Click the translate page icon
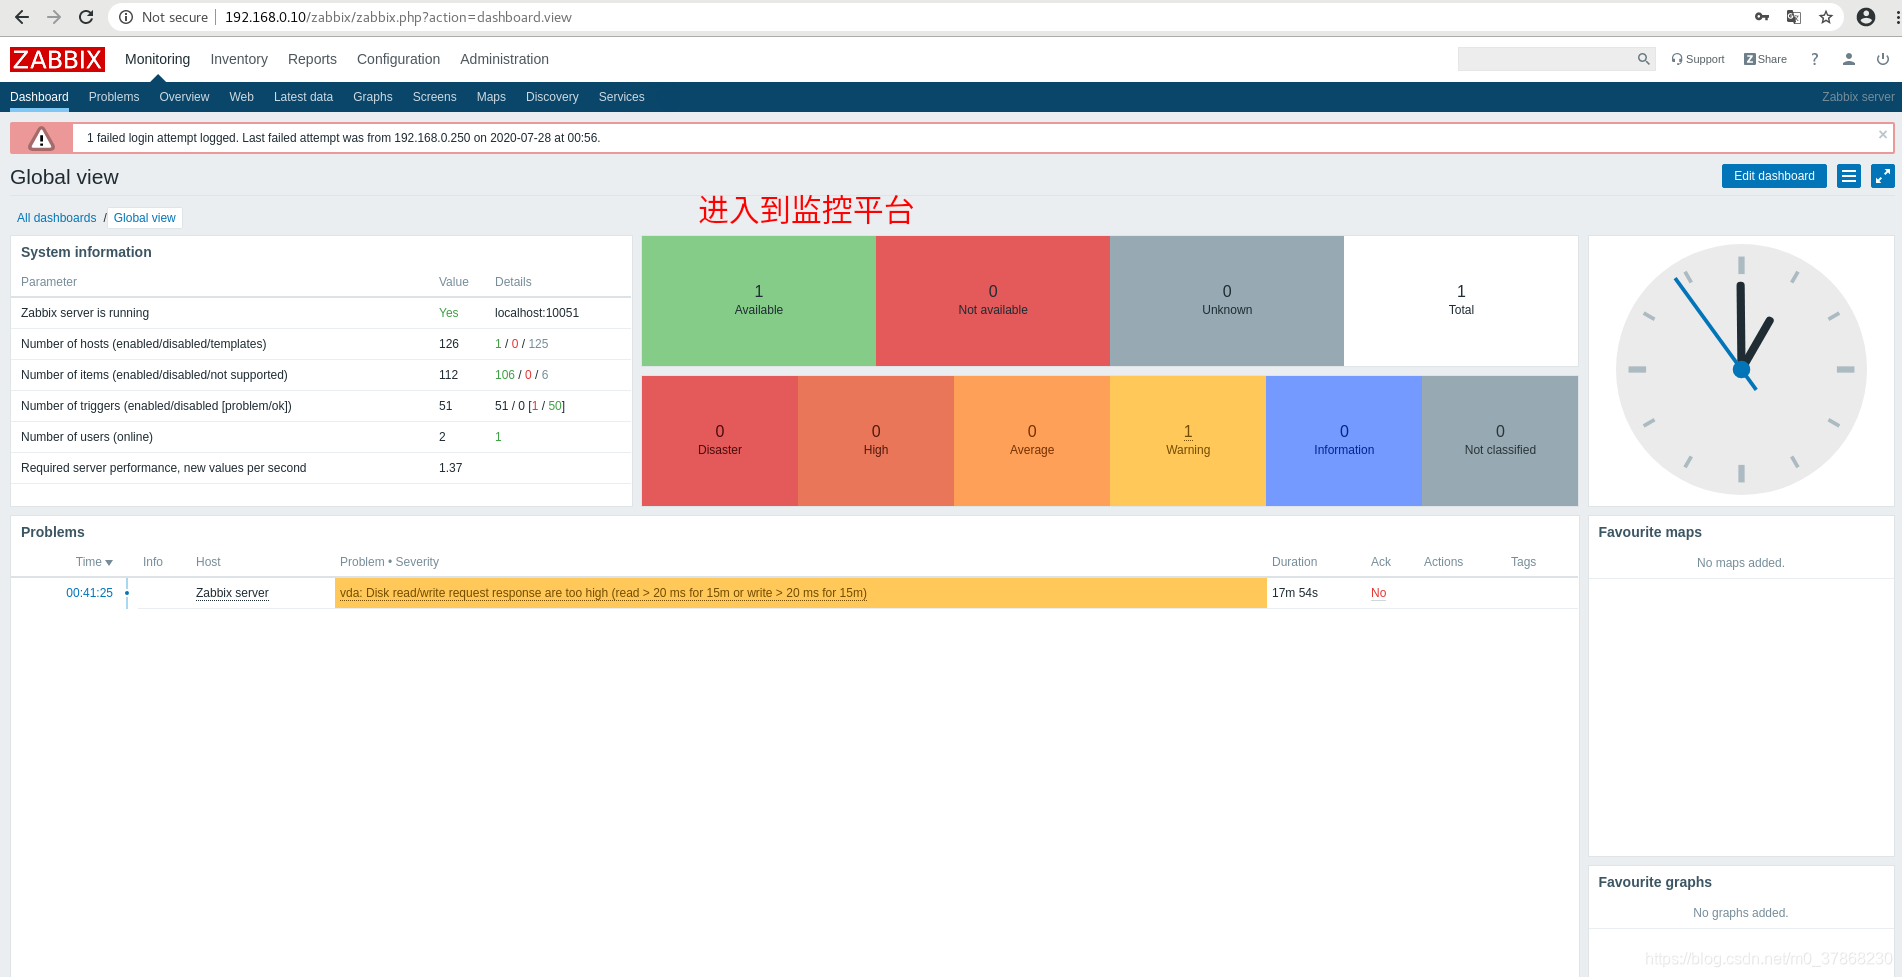Viewport: 1902px width, 977px height. pyautogui.click(x=1794, y=17)
